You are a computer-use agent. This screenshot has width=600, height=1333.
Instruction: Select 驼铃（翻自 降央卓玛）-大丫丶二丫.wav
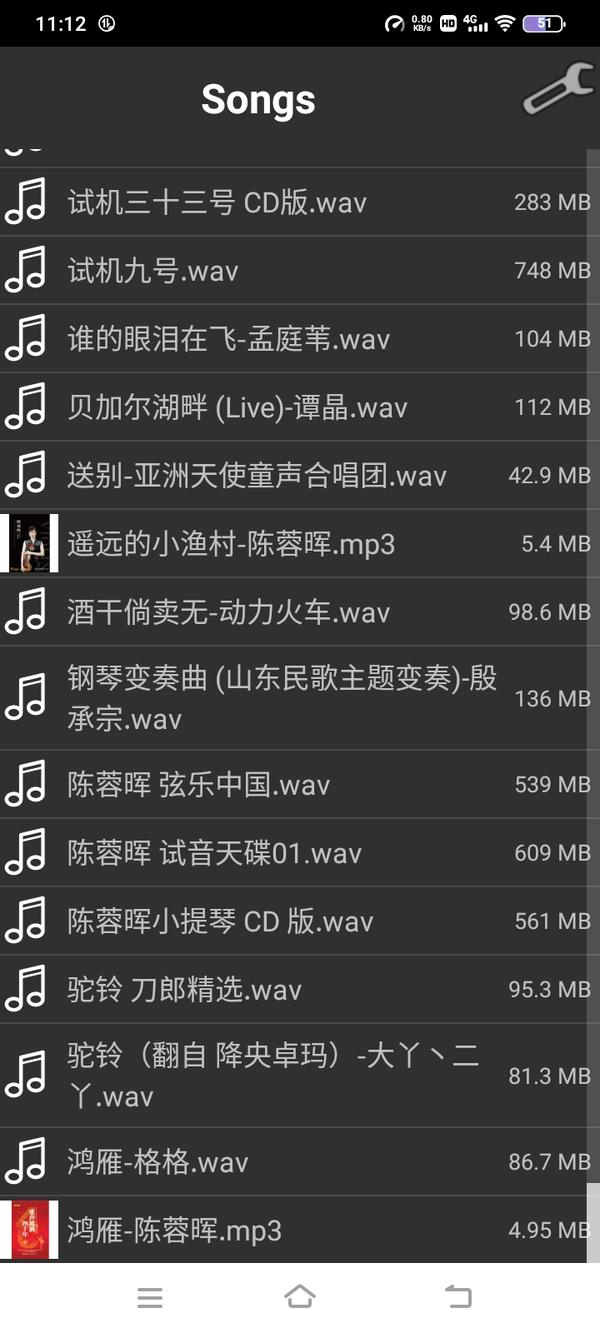(x=300, y=1075)
